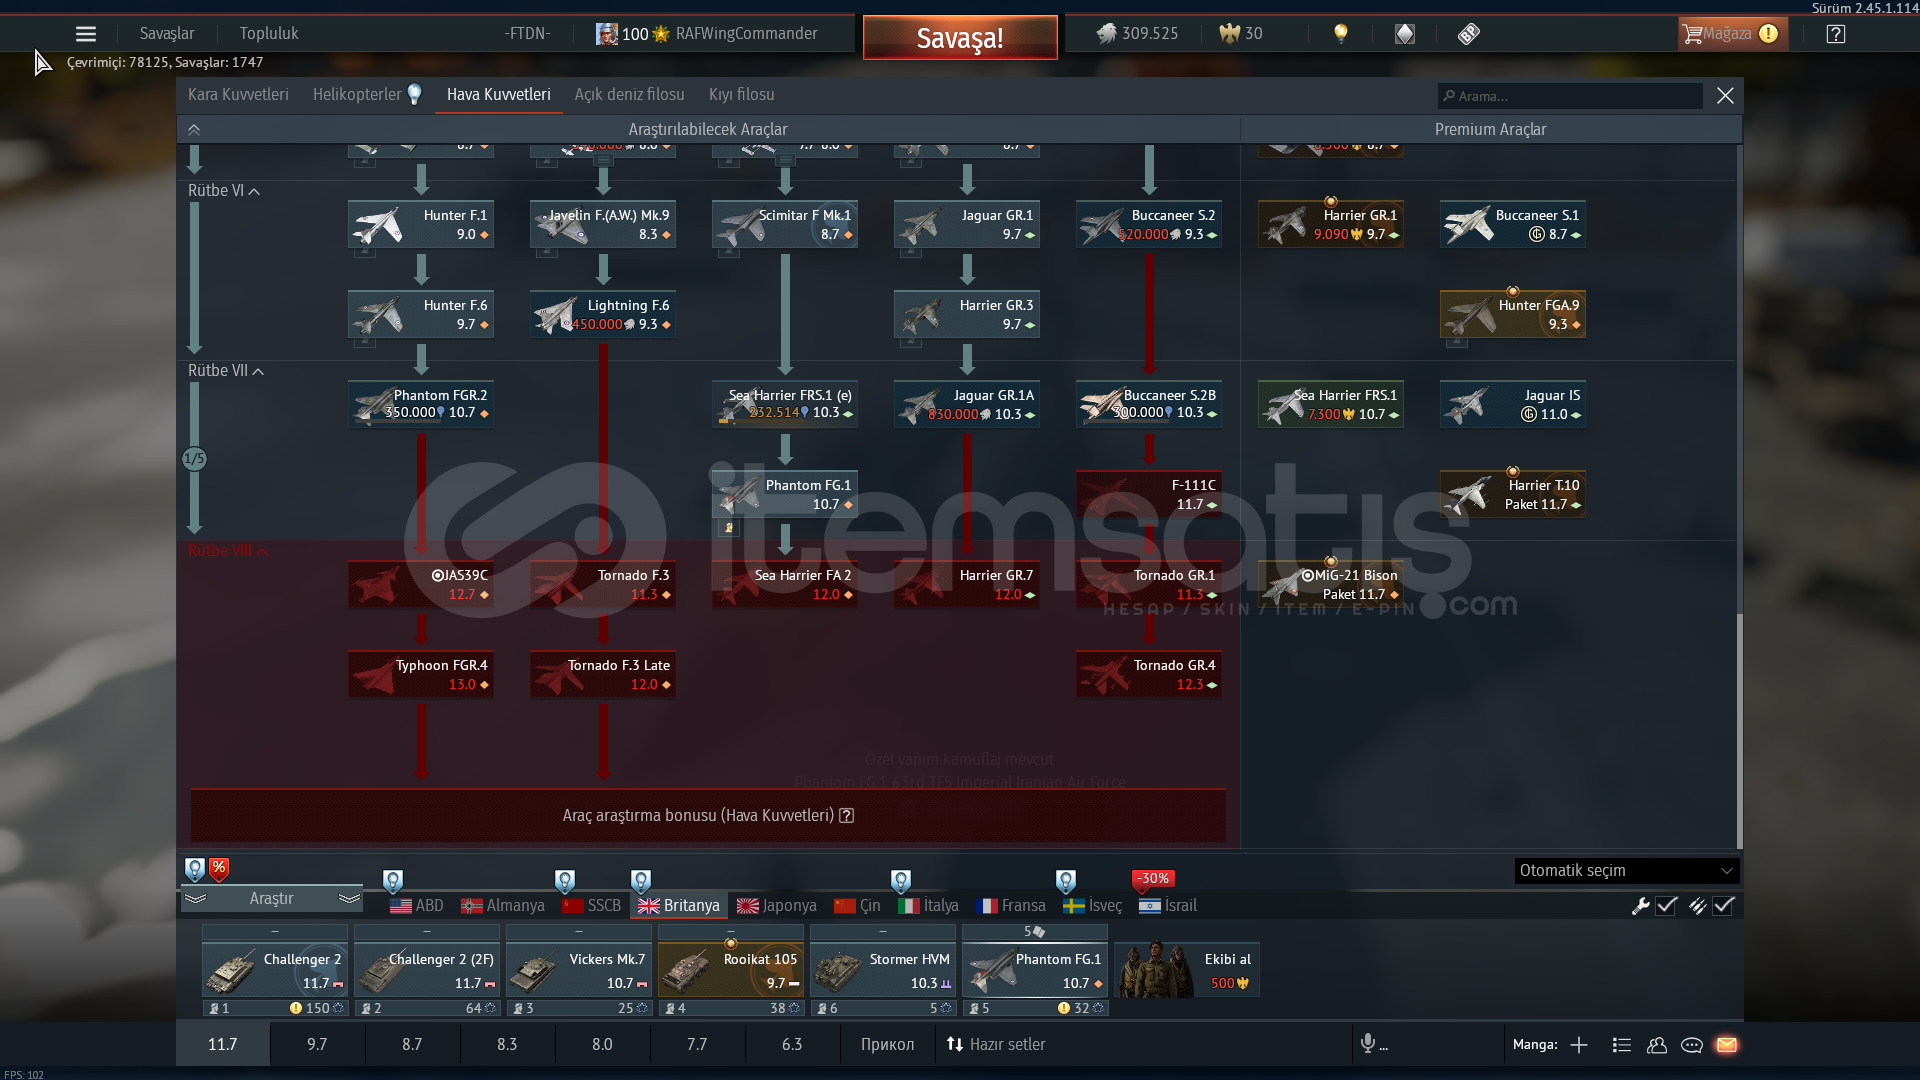Click the red percent discount badge
Viewport: 1920px width, 1080px height.
(x=219, y=869)
